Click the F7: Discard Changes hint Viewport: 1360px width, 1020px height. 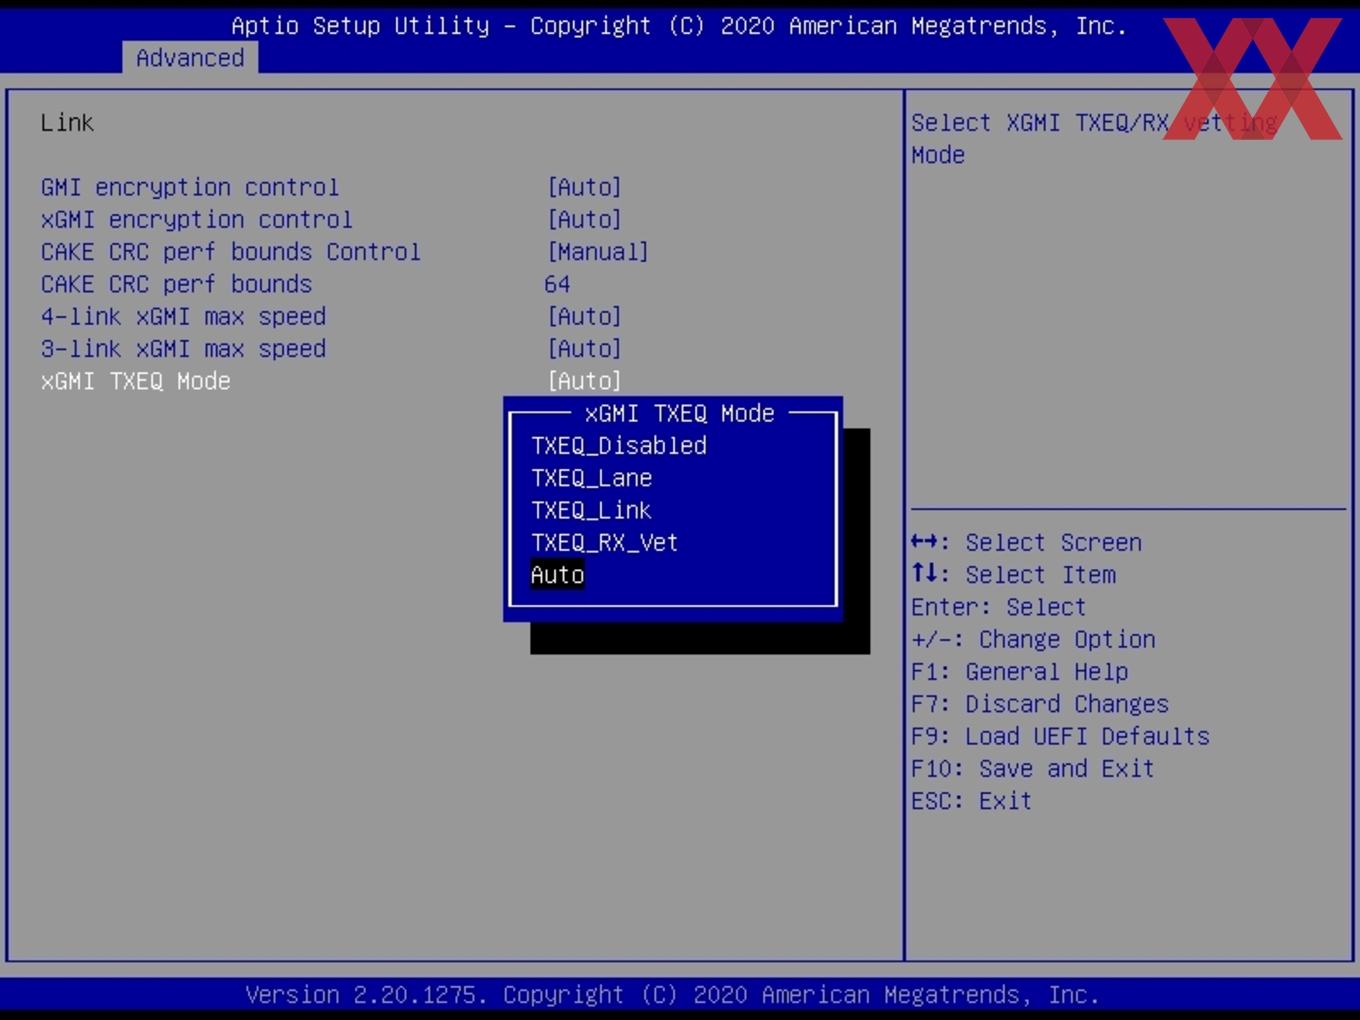click(x=1040, y=704)
